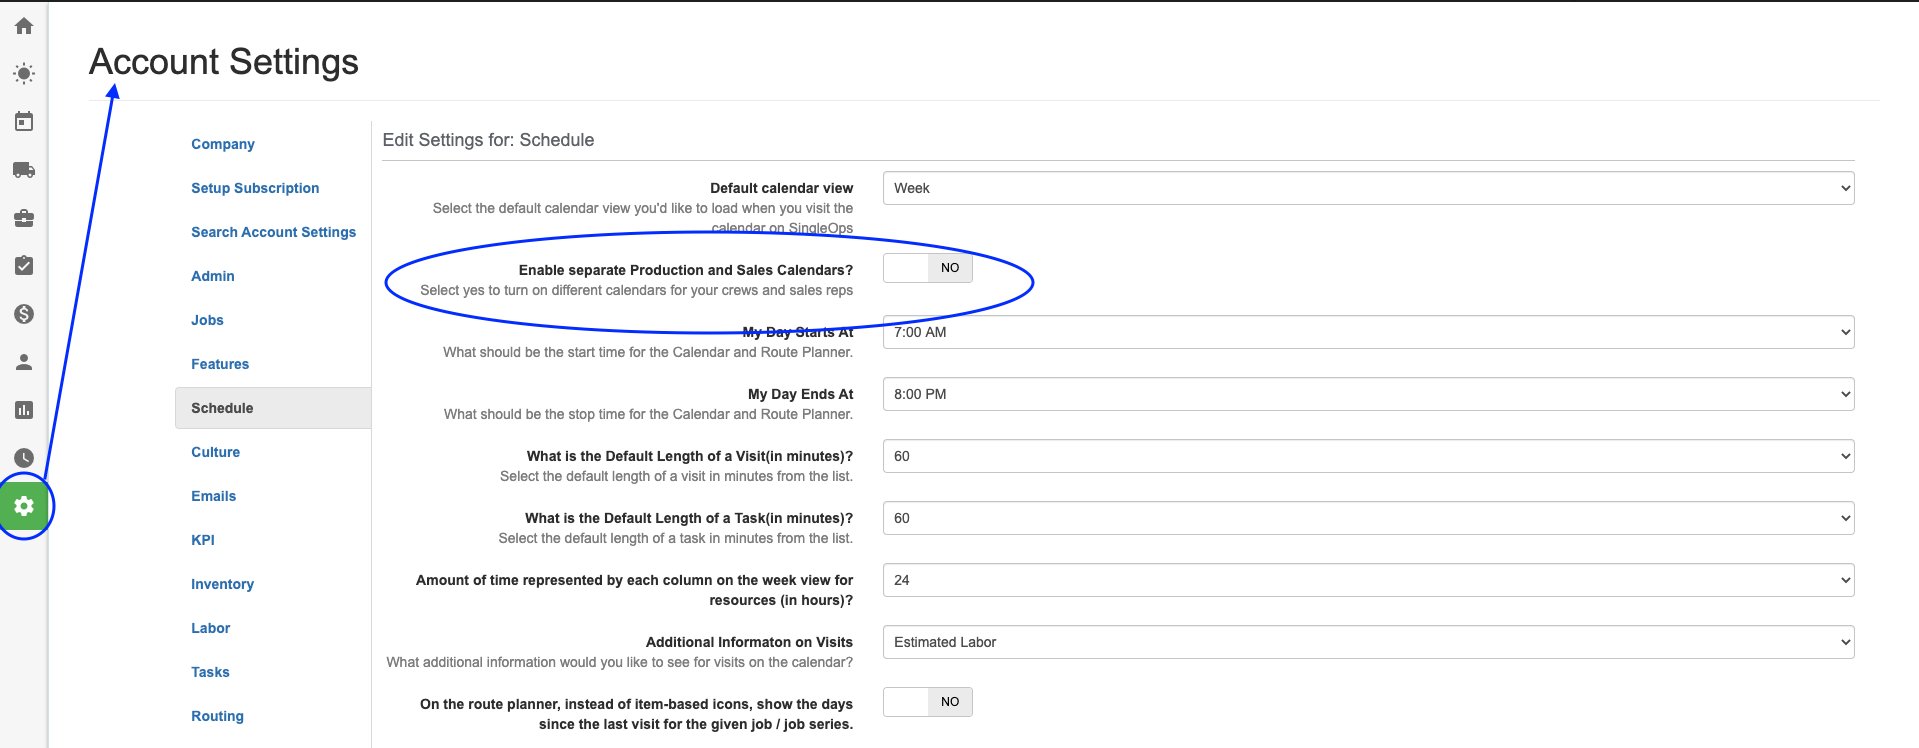Screen dimensions: 1919x748
Task: Click the bar chart reports icon
Action: click(x=24, y=410)
